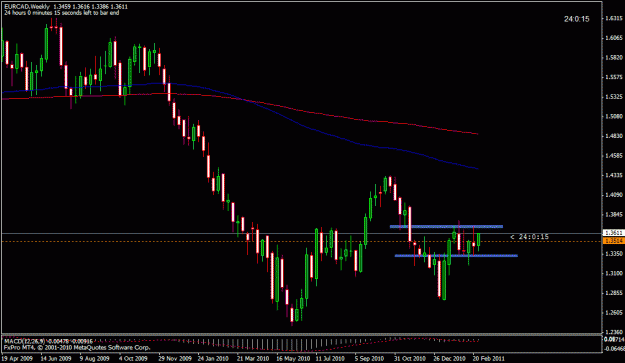Click the 29 Nov 2009 date label

click(175, 358)
